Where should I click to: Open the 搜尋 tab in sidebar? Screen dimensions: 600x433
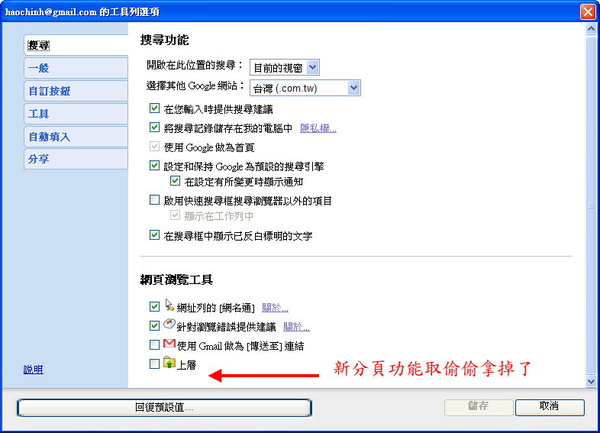pyautogui.click(x=76, y=46)
